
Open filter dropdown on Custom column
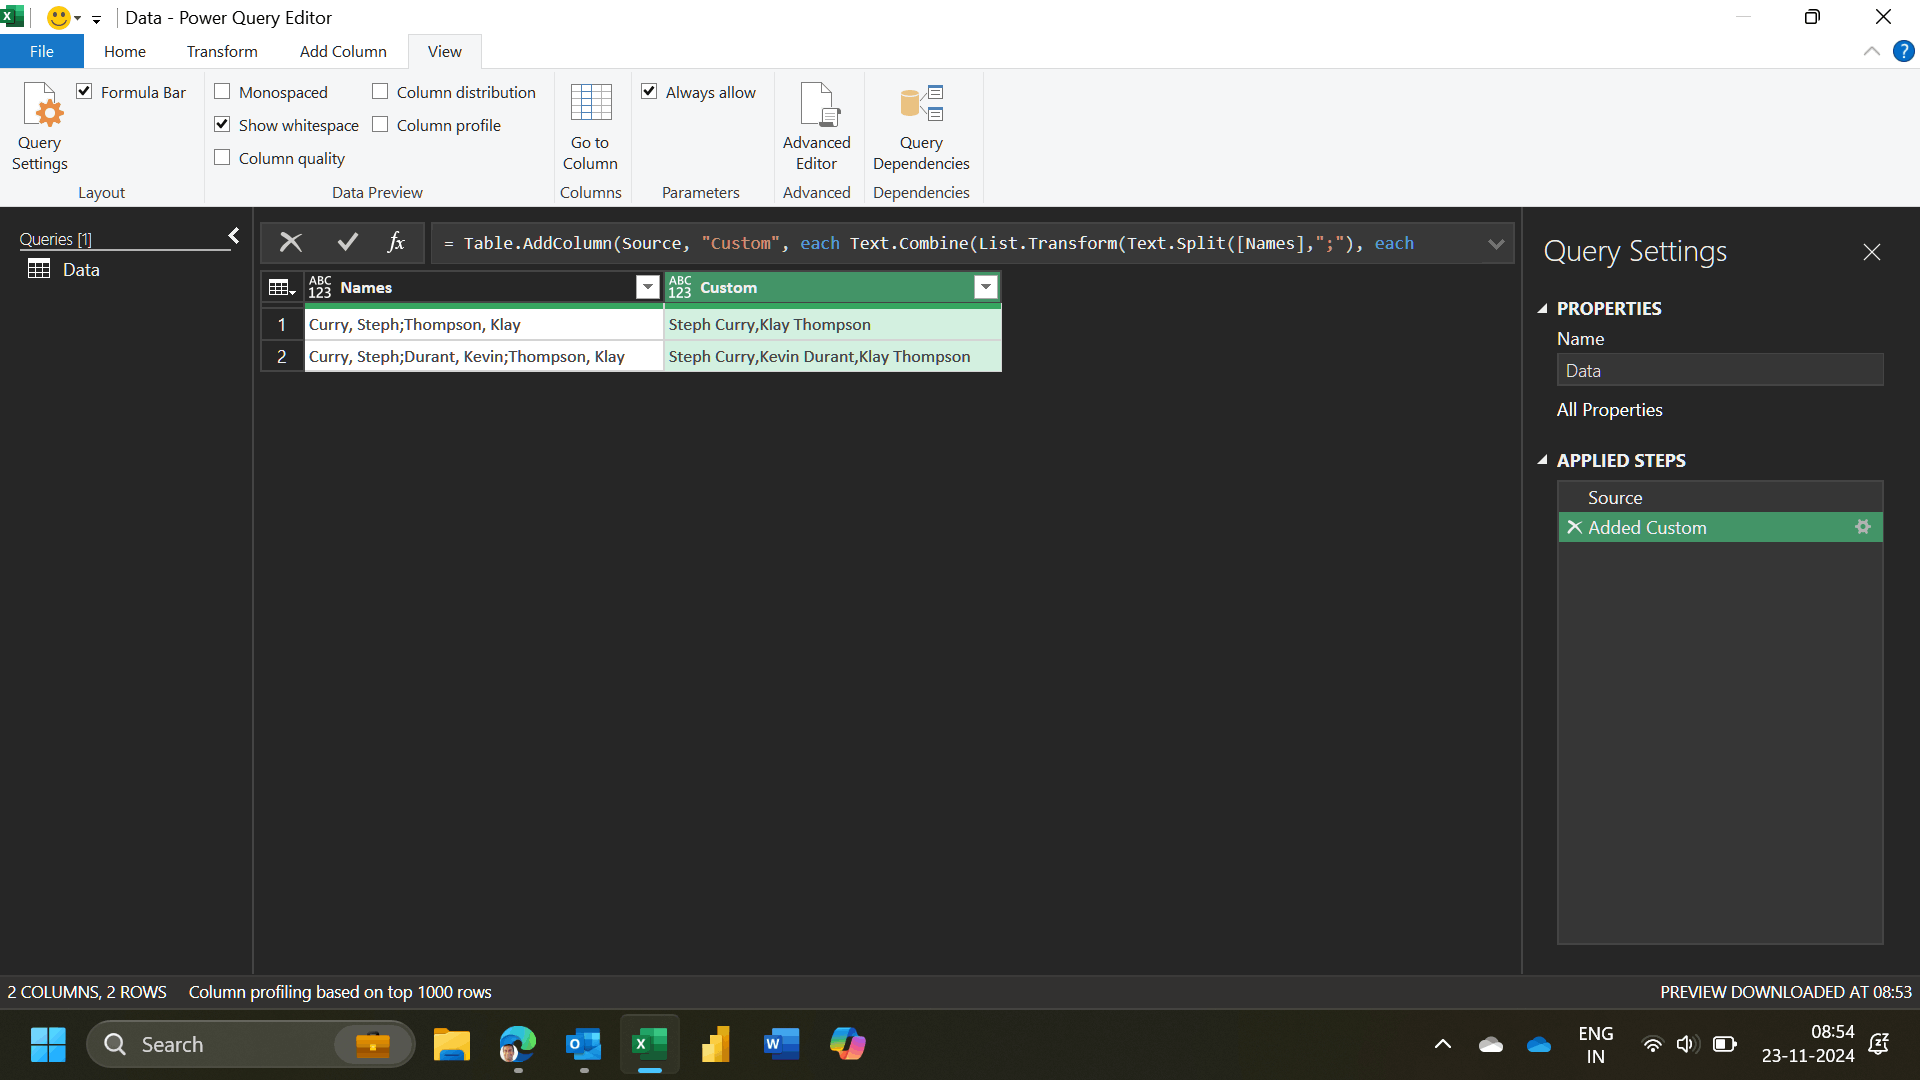[986, 288]
